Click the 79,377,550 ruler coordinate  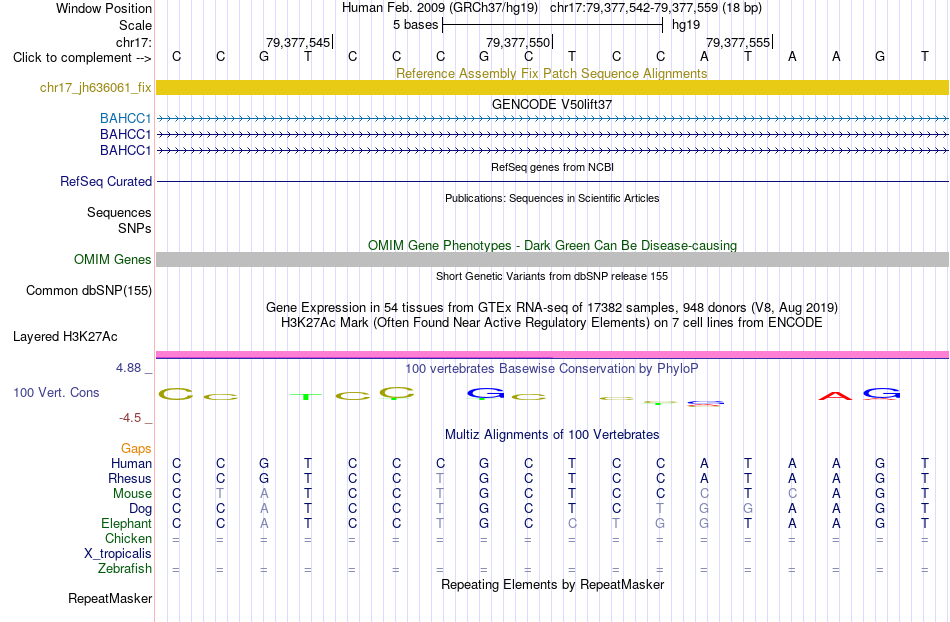[x=518, y=42]
